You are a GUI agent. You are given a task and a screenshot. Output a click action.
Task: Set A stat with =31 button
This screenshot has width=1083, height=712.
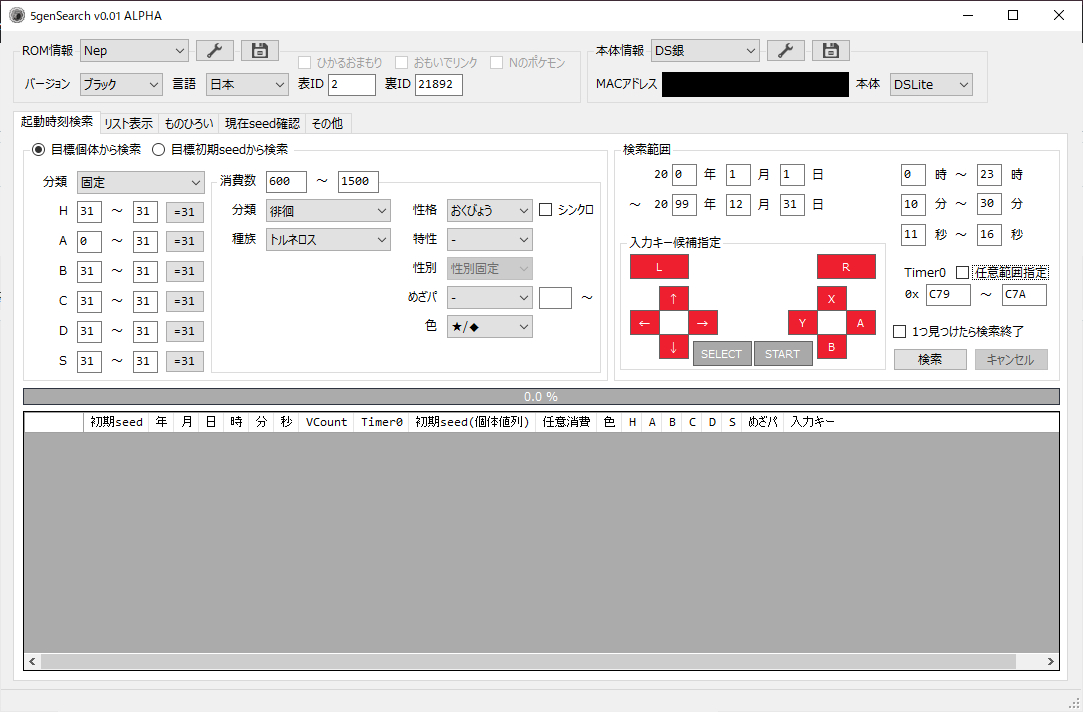click(x=184, y=242)
